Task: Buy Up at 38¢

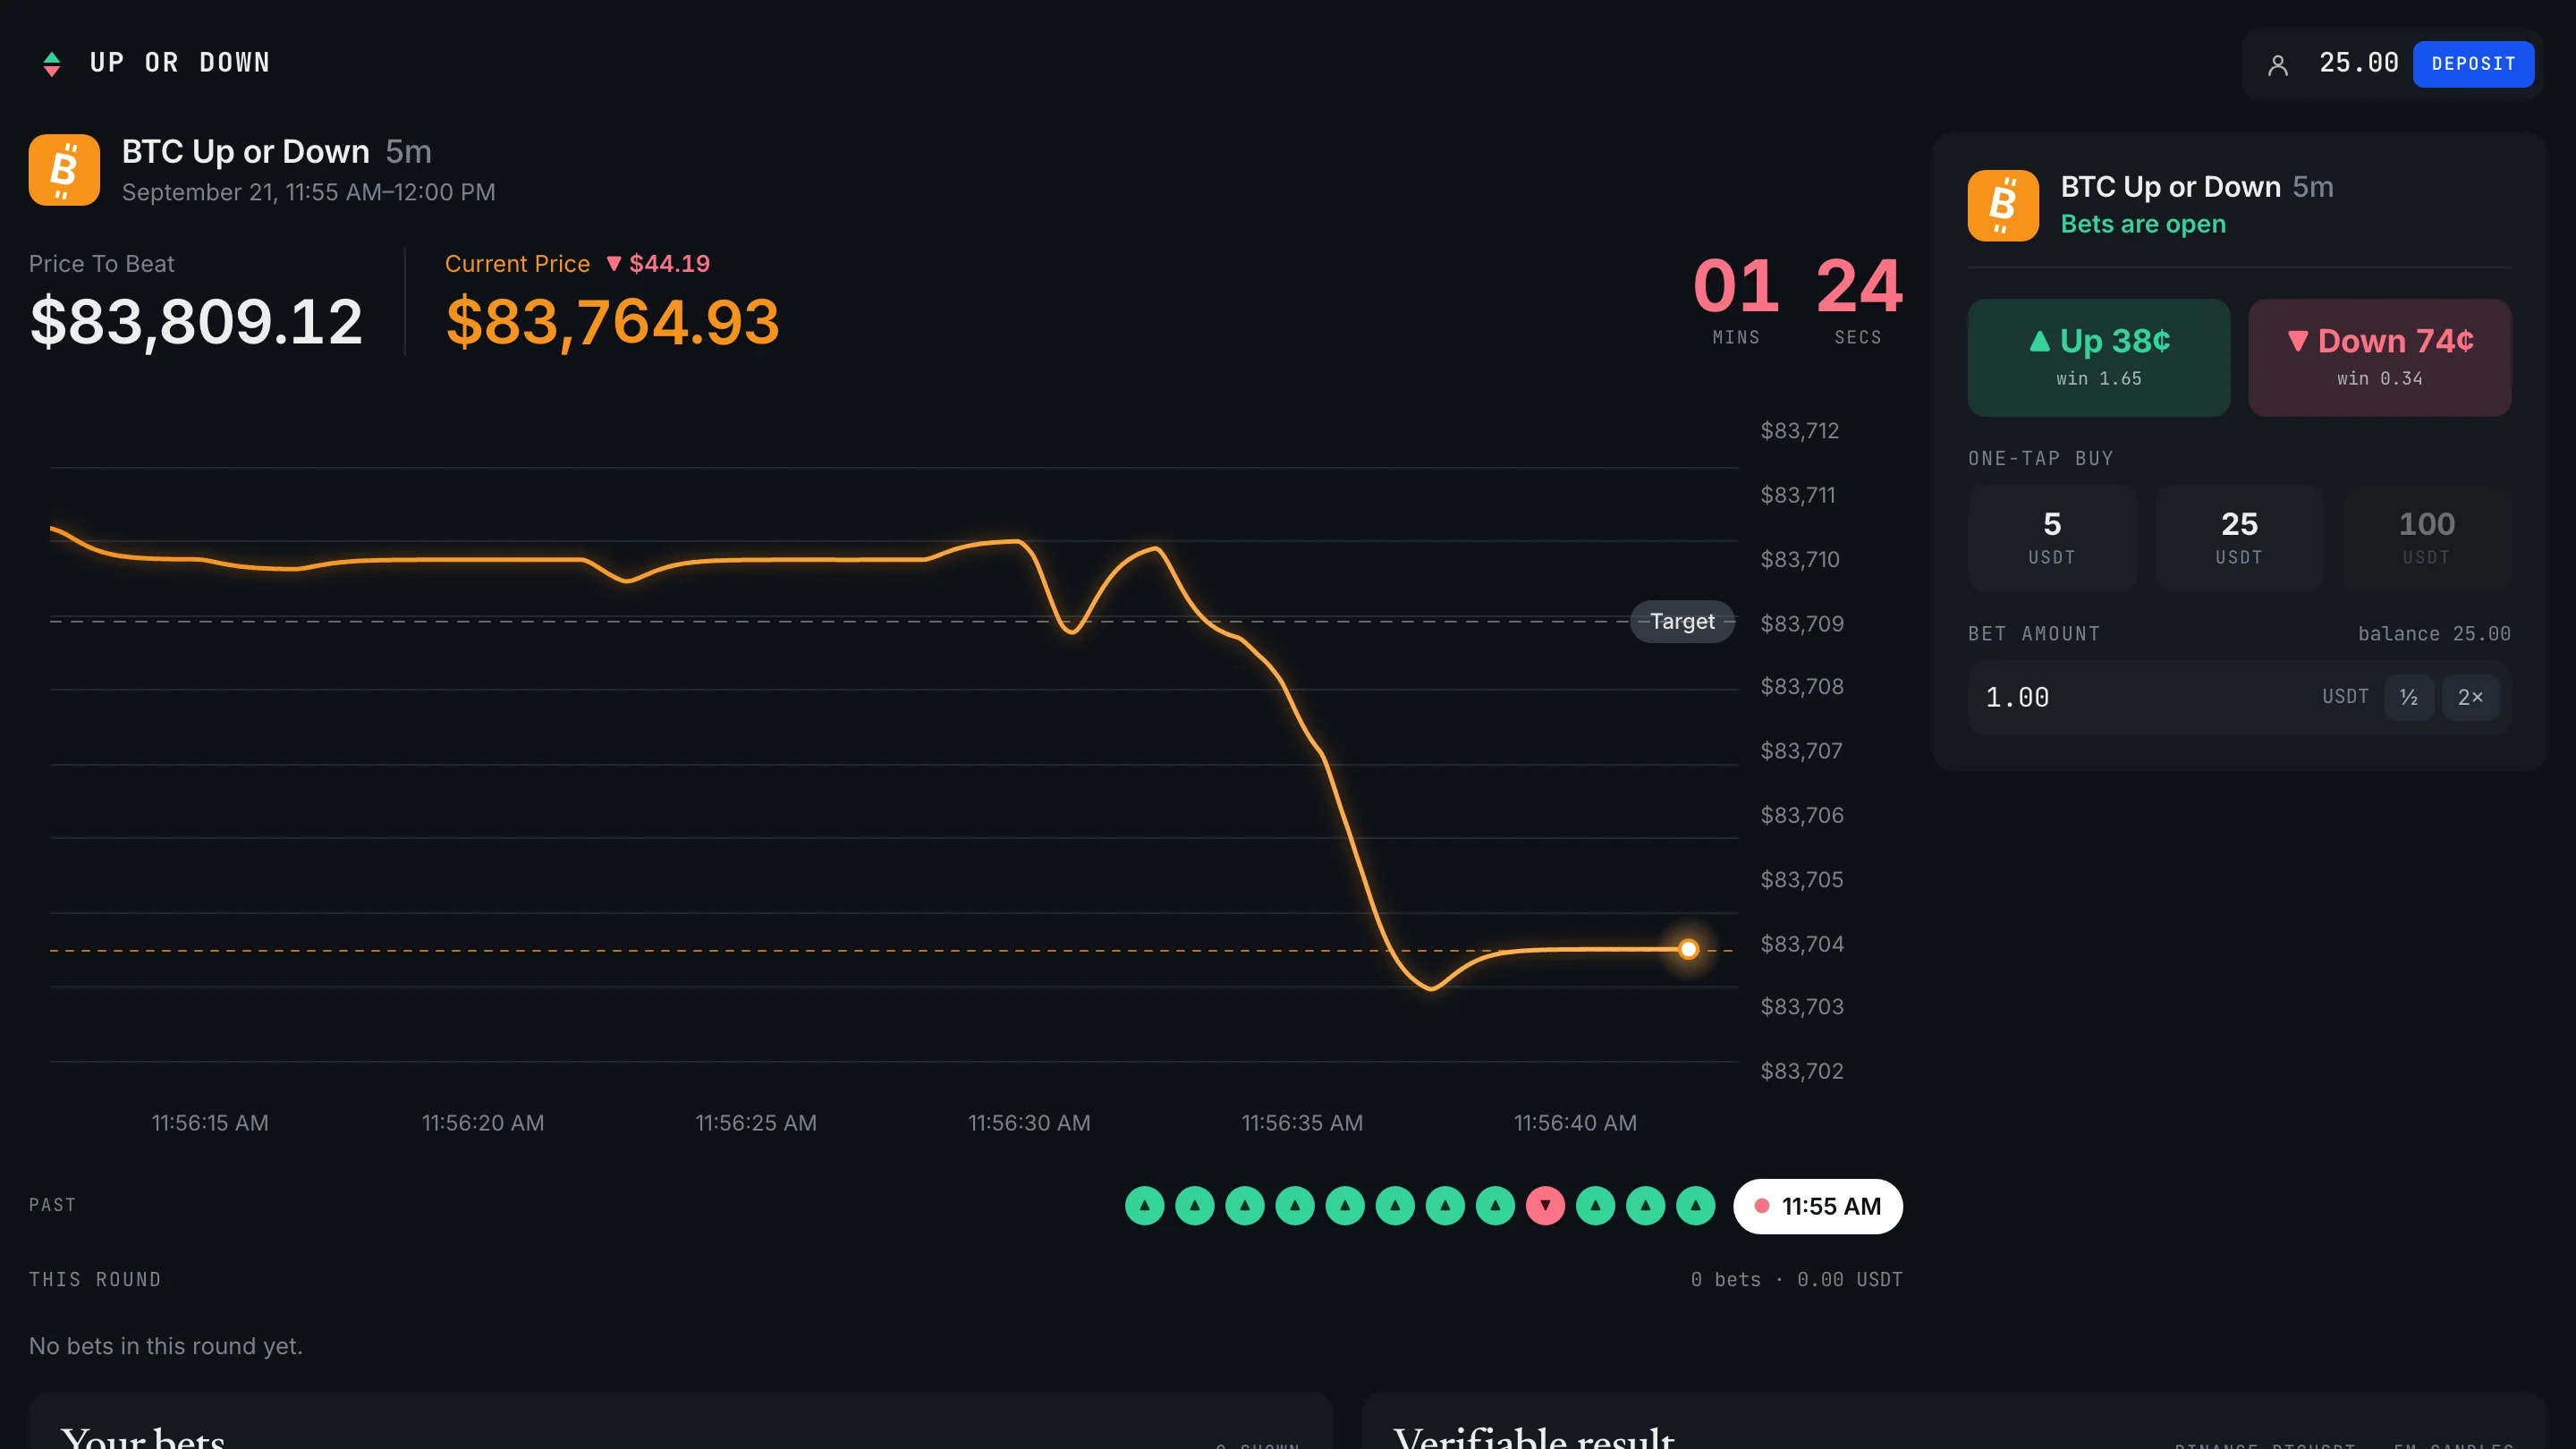Action: 2098,357
